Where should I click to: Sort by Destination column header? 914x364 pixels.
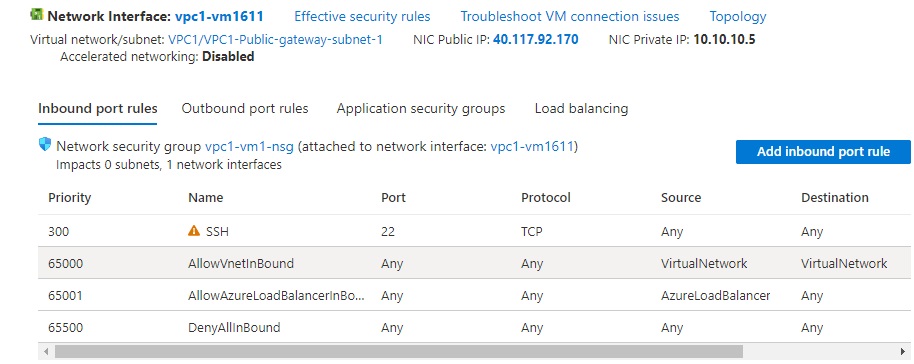click(835, 198)
